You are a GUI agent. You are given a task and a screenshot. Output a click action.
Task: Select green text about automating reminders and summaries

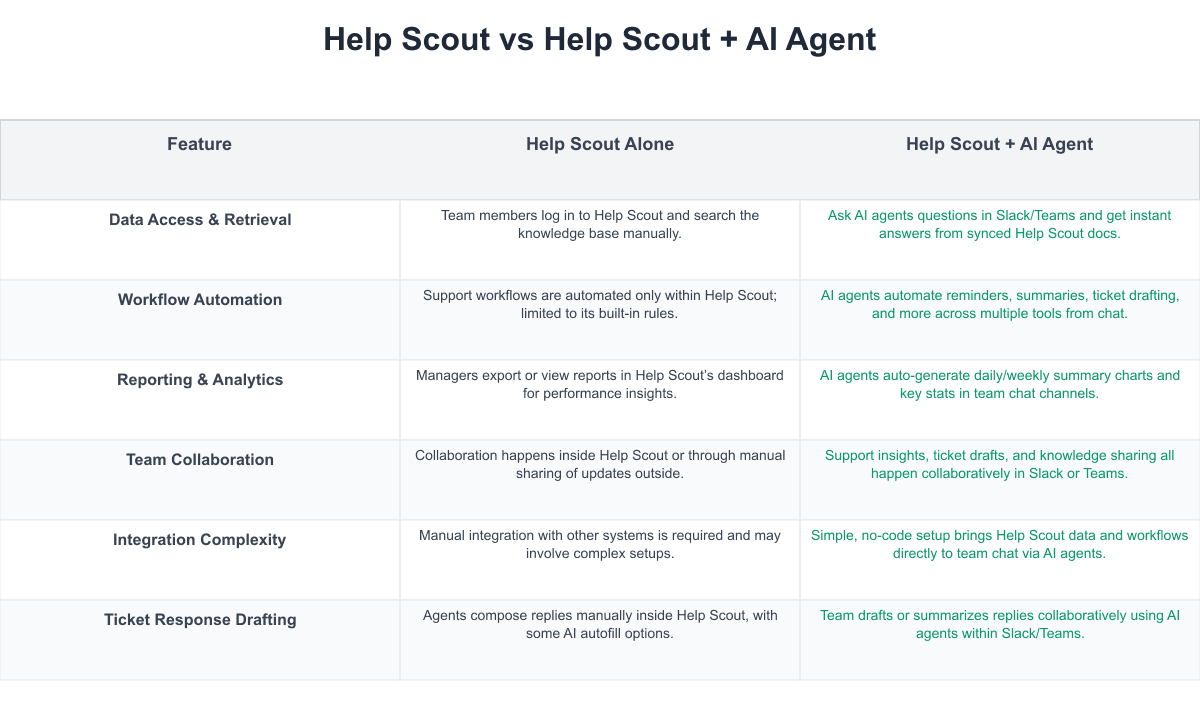point(999,304)
